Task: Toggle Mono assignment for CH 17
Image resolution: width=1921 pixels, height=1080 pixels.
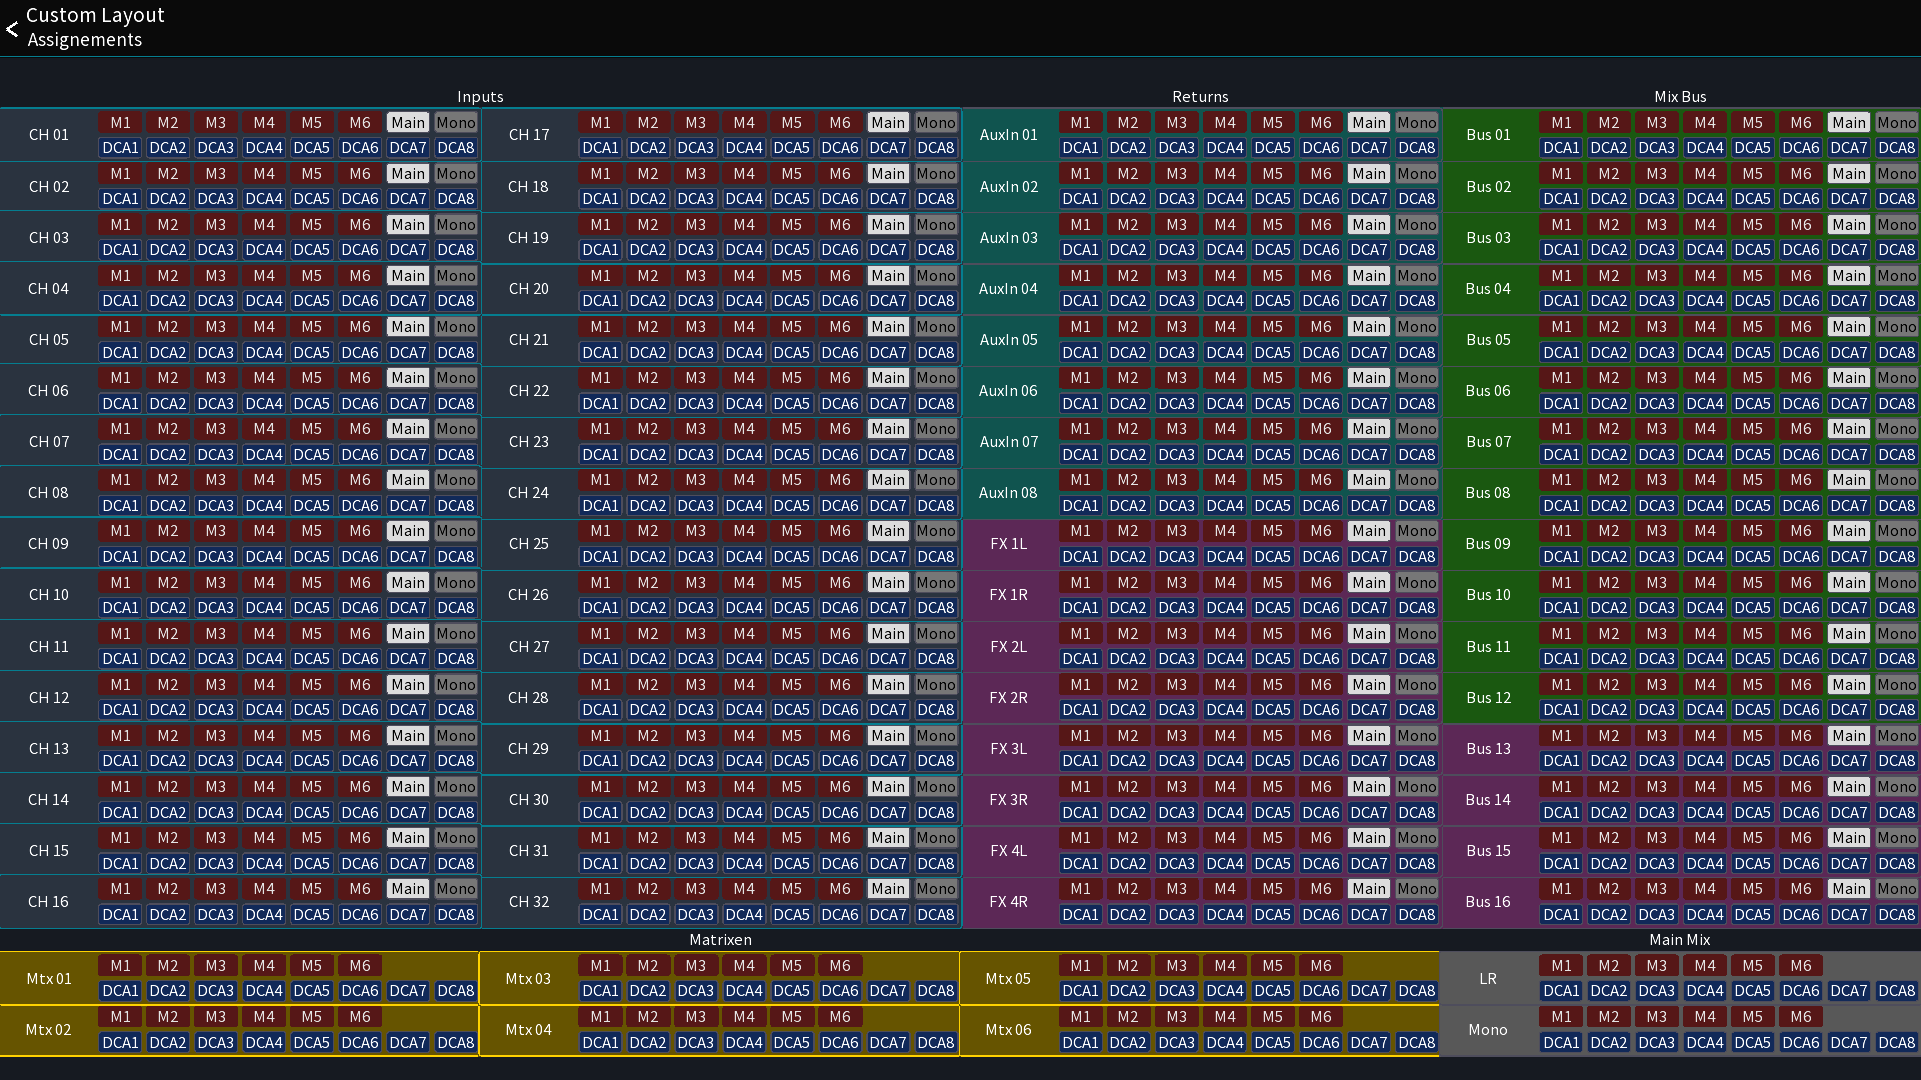Action: point(936,123)
